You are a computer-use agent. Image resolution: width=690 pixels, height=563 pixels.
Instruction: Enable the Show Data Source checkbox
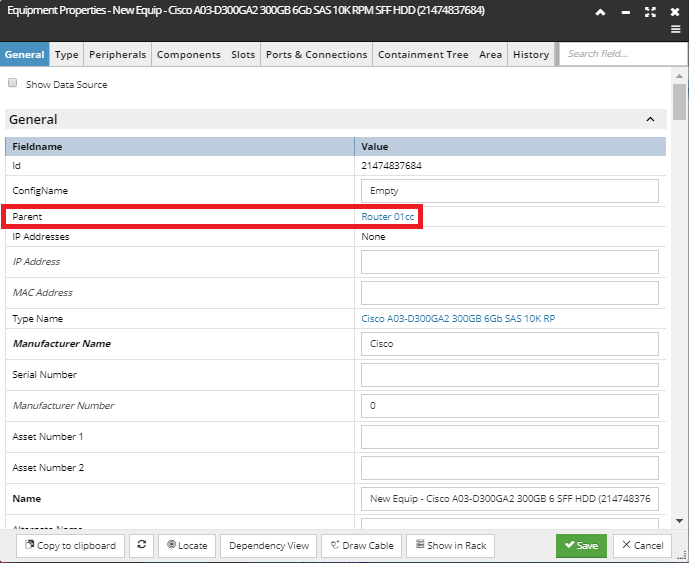point(12,83)
